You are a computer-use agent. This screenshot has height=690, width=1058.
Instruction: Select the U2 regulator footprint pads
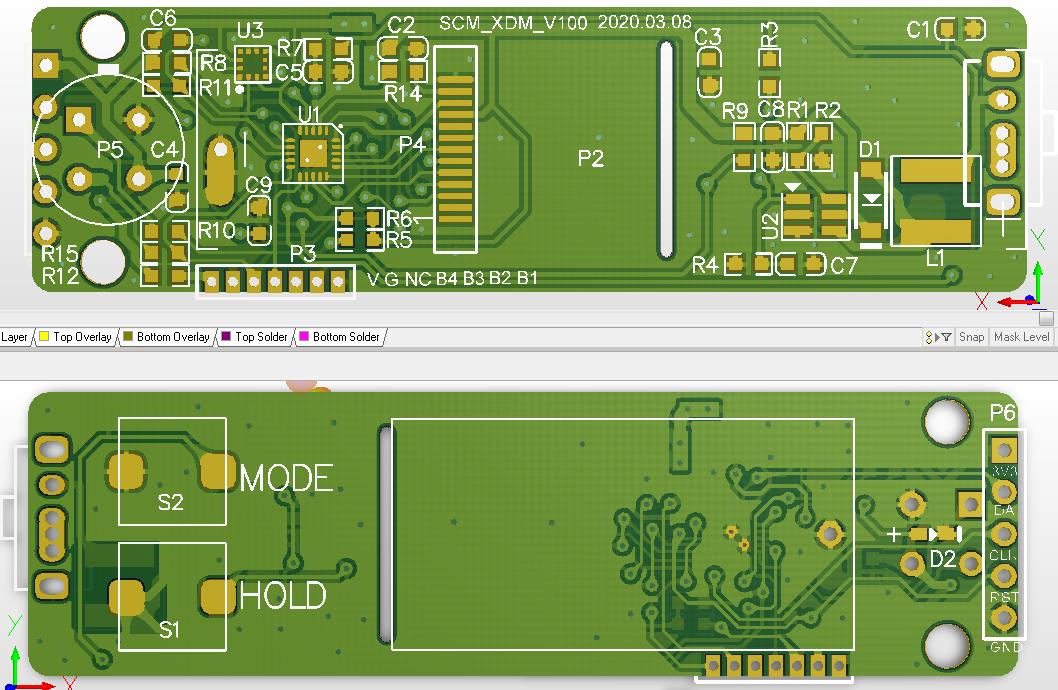[815, 216]
